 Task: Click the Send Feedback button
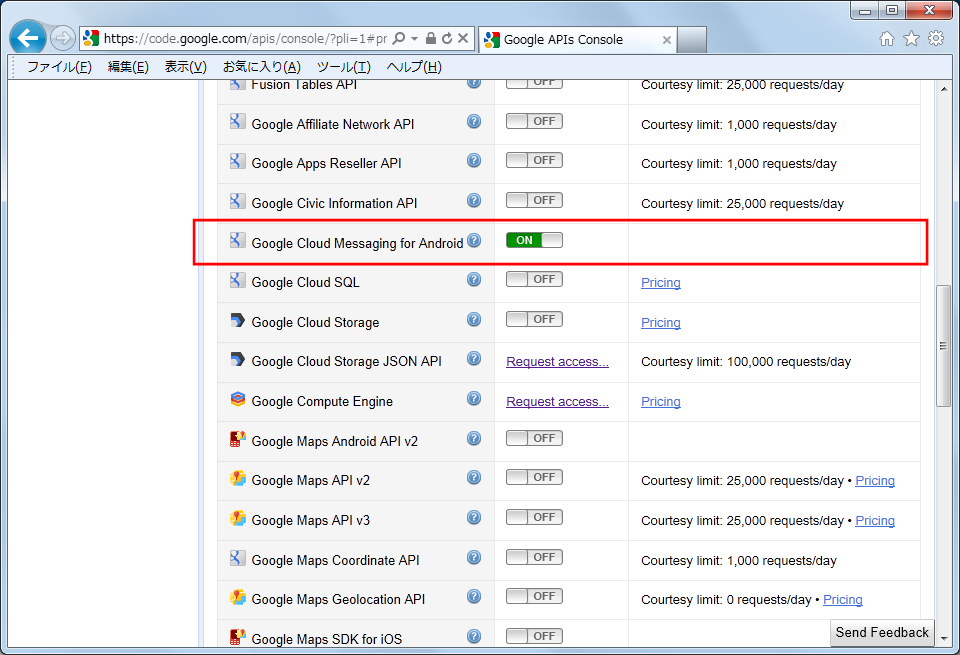[x=882, y=632]
